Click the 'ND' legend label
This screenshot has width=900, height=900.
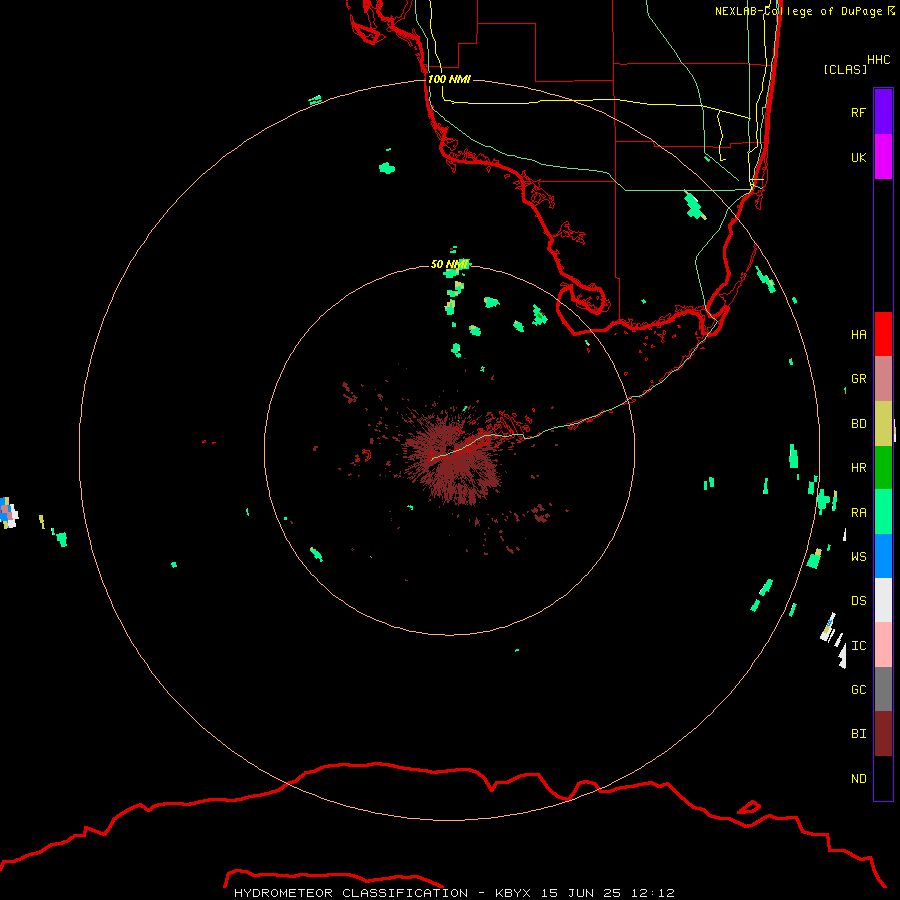[x=858, y=778]
